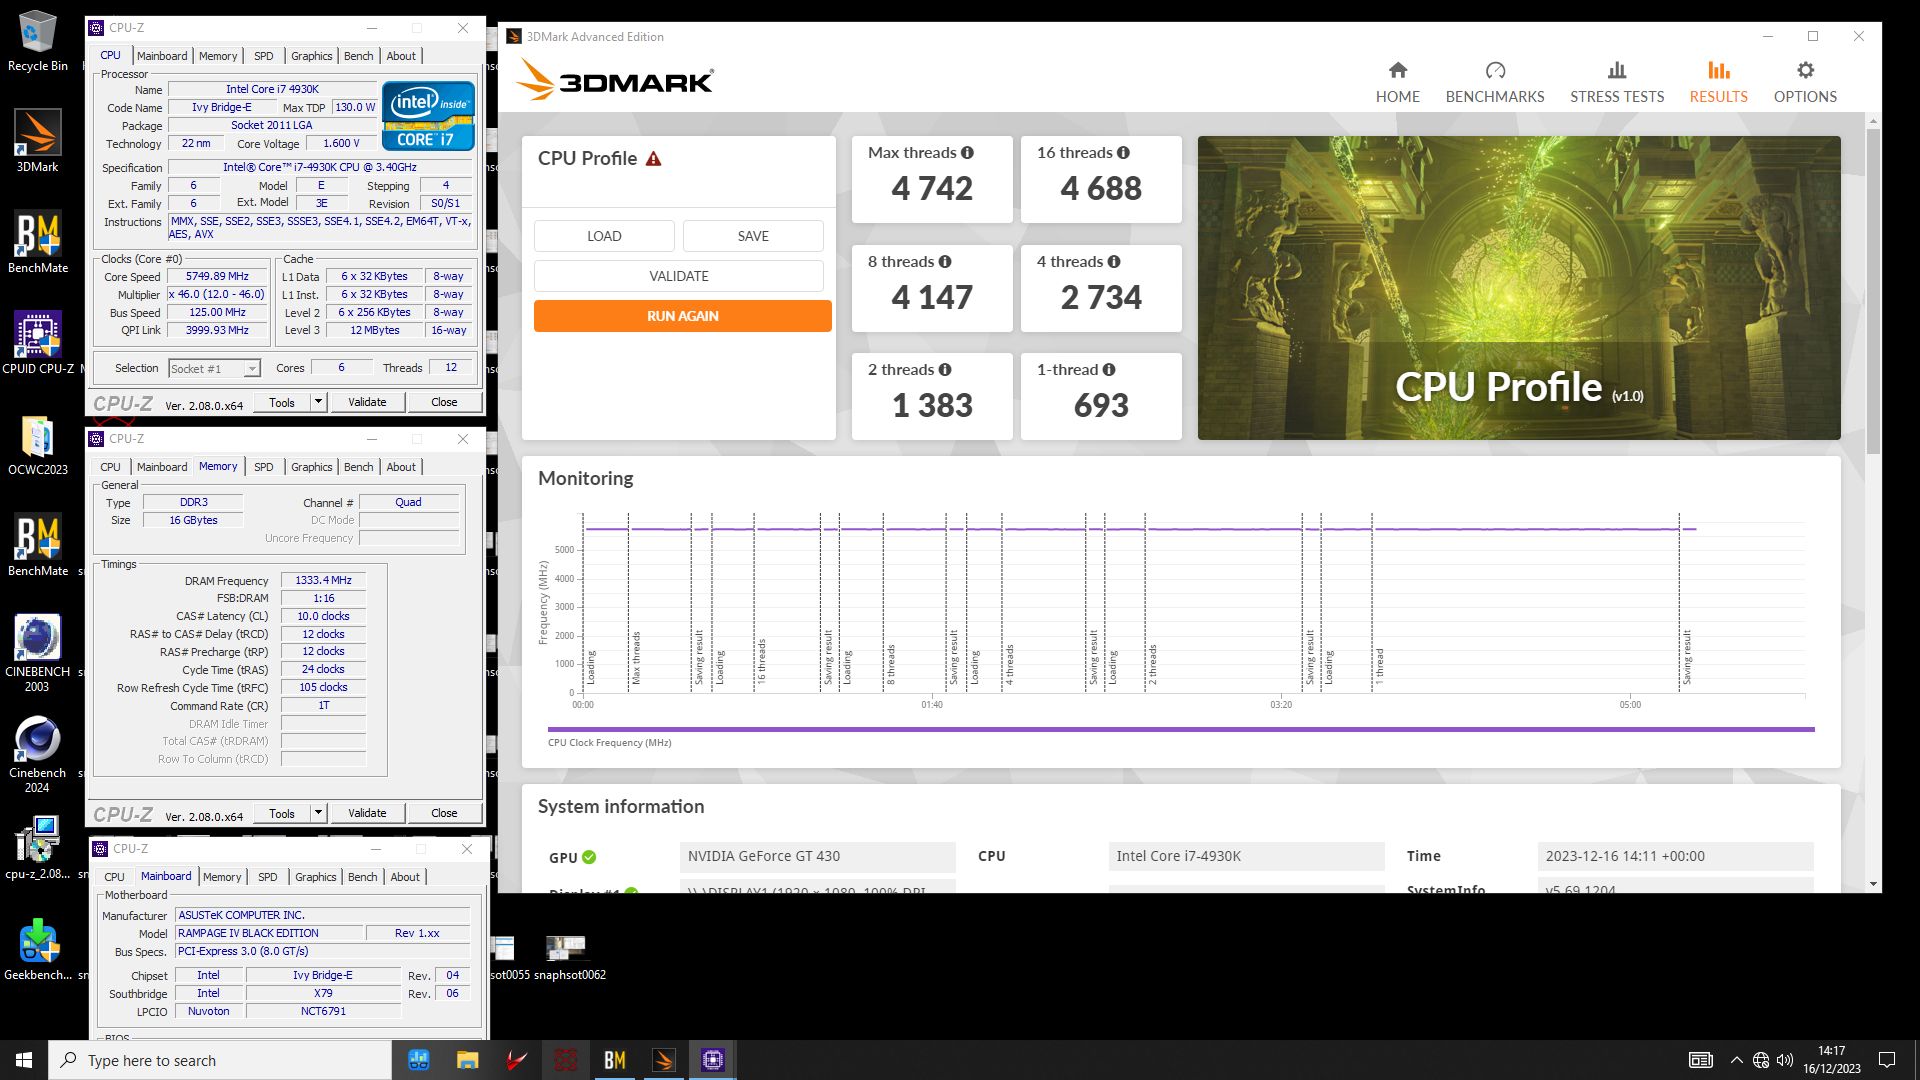Open Tools dropdown arrow in Memory CPU-Z window
The image size is (1920, 1080).
pos(318,813)
